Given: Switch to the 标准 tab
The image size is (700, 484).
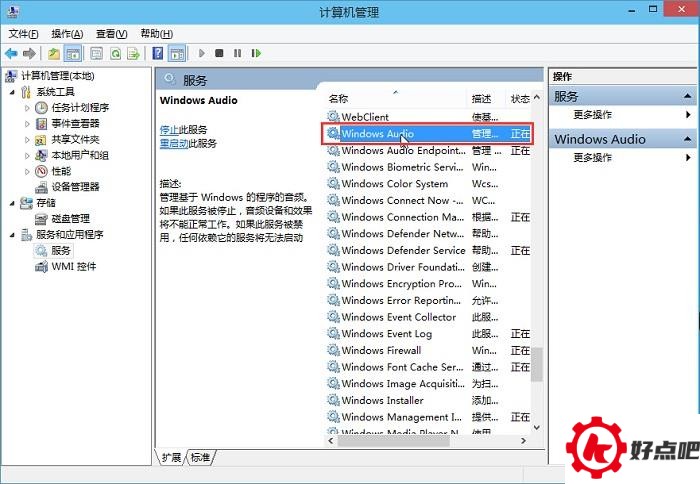Looking at the screenshot, I should [200, 458].
